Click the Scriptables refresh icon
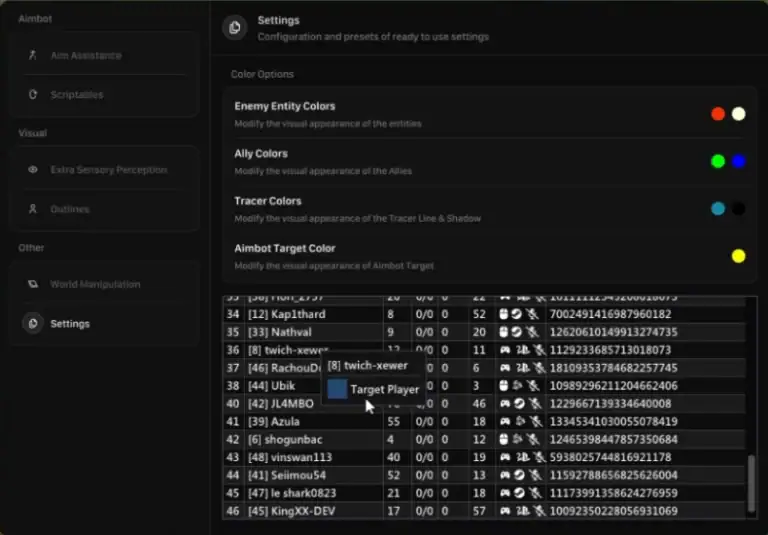This screenshot has width=768, height=535. coord(32,95)
